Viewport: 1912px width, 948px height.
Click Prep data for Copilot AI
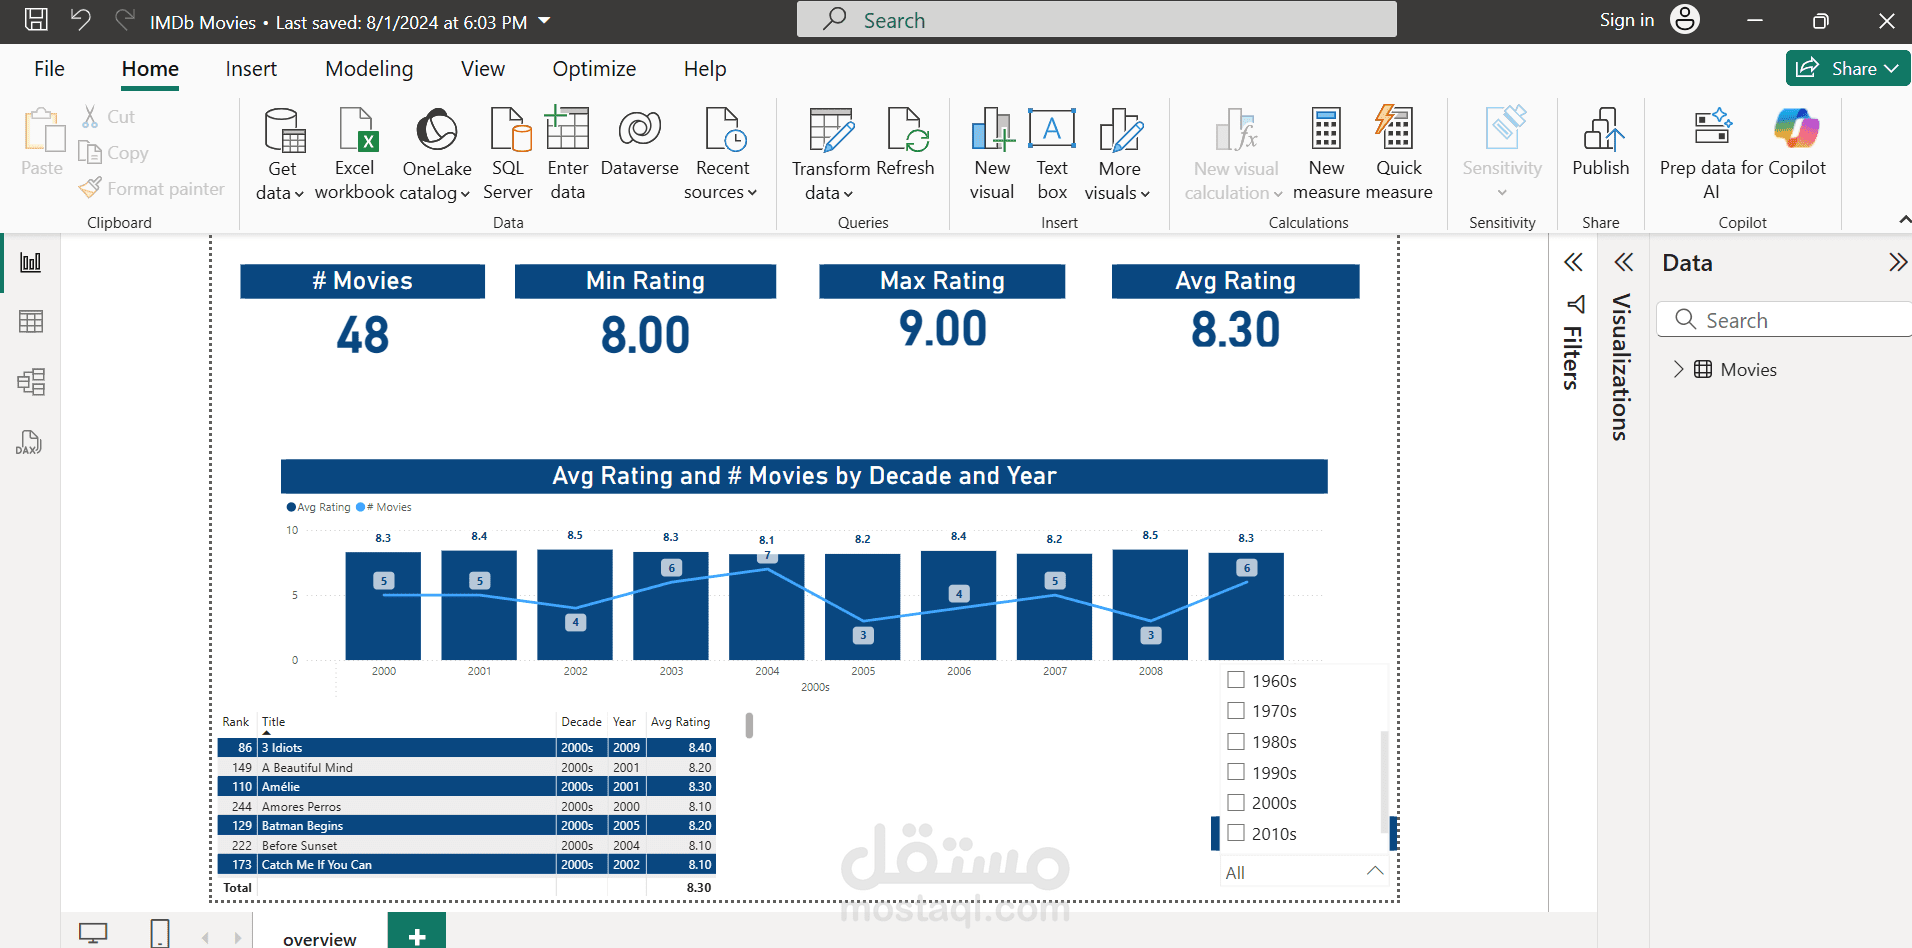tap(1712, 154)
